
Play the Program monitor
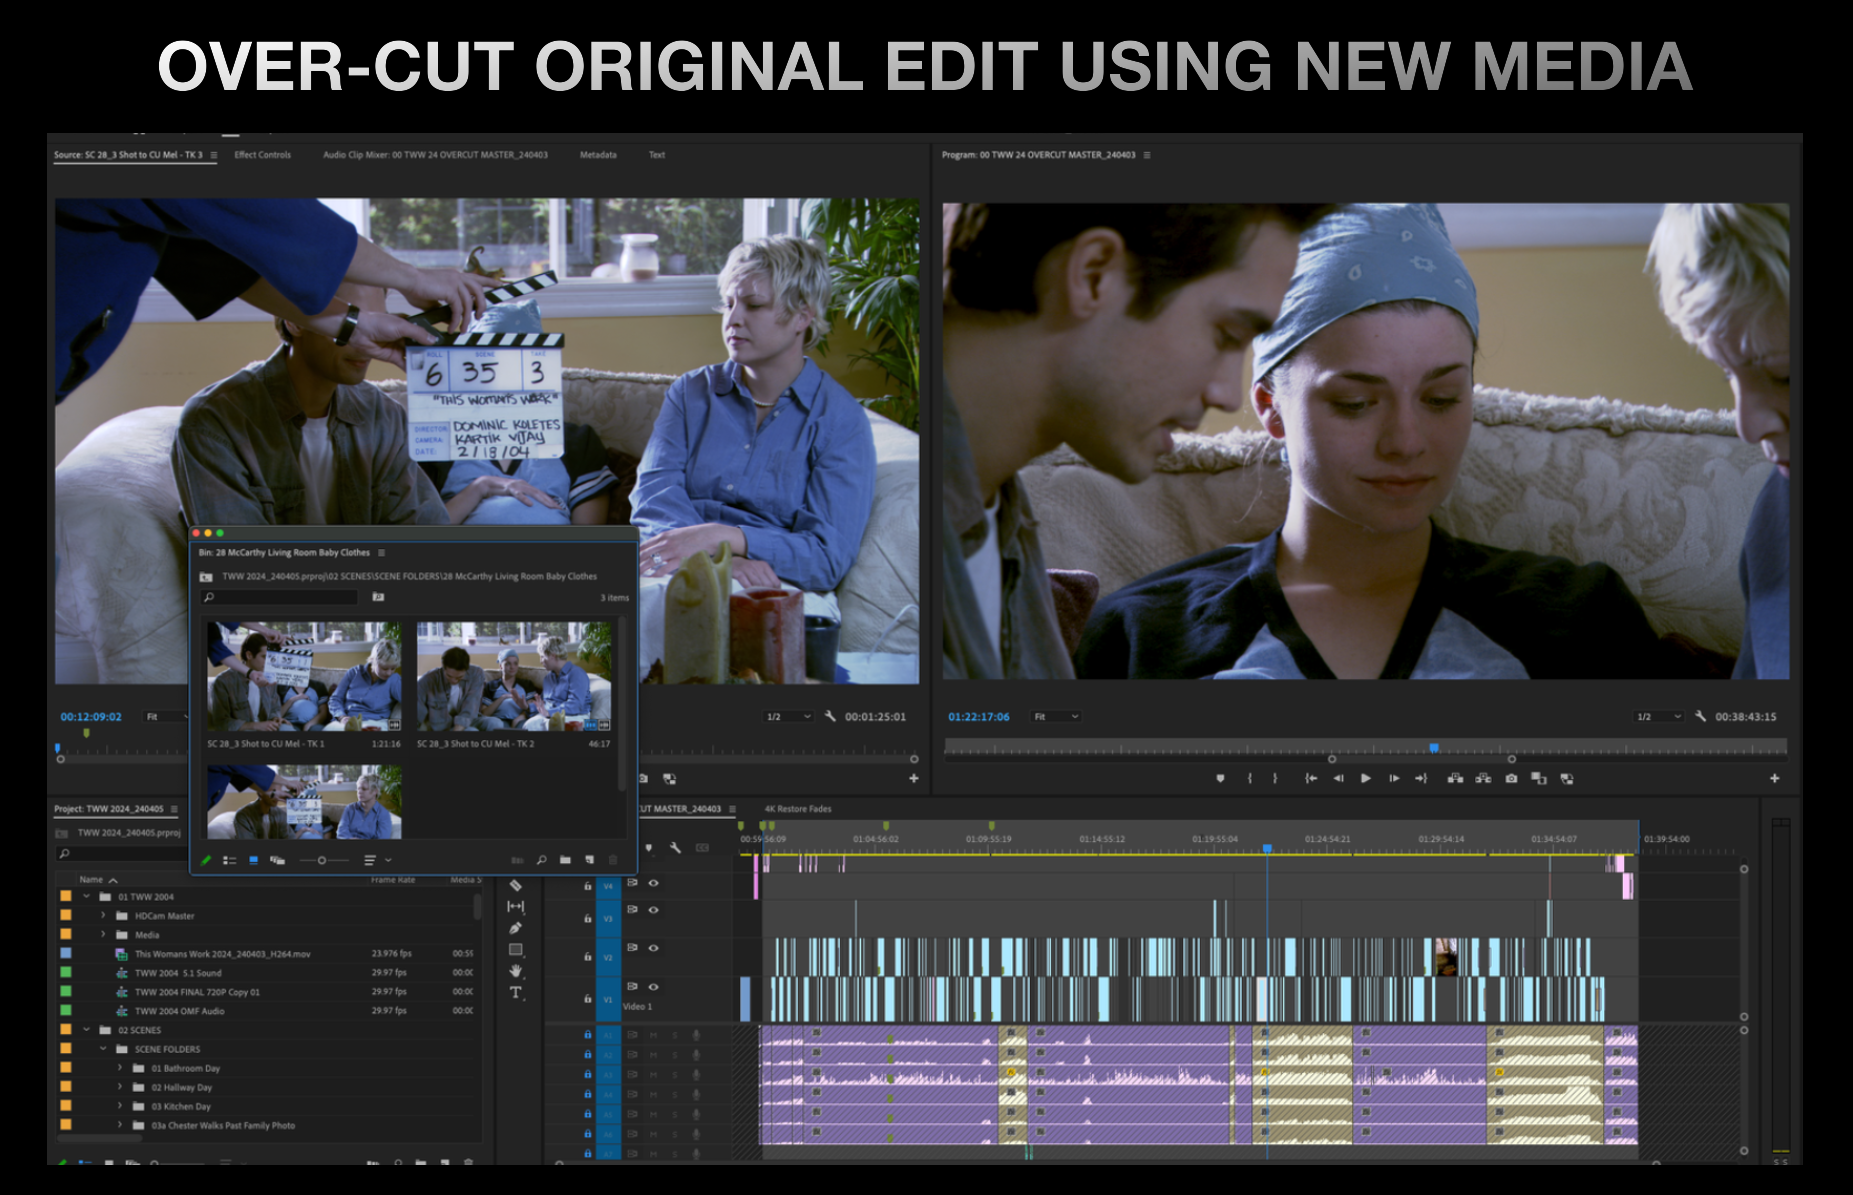click(x=1365, y=778)
